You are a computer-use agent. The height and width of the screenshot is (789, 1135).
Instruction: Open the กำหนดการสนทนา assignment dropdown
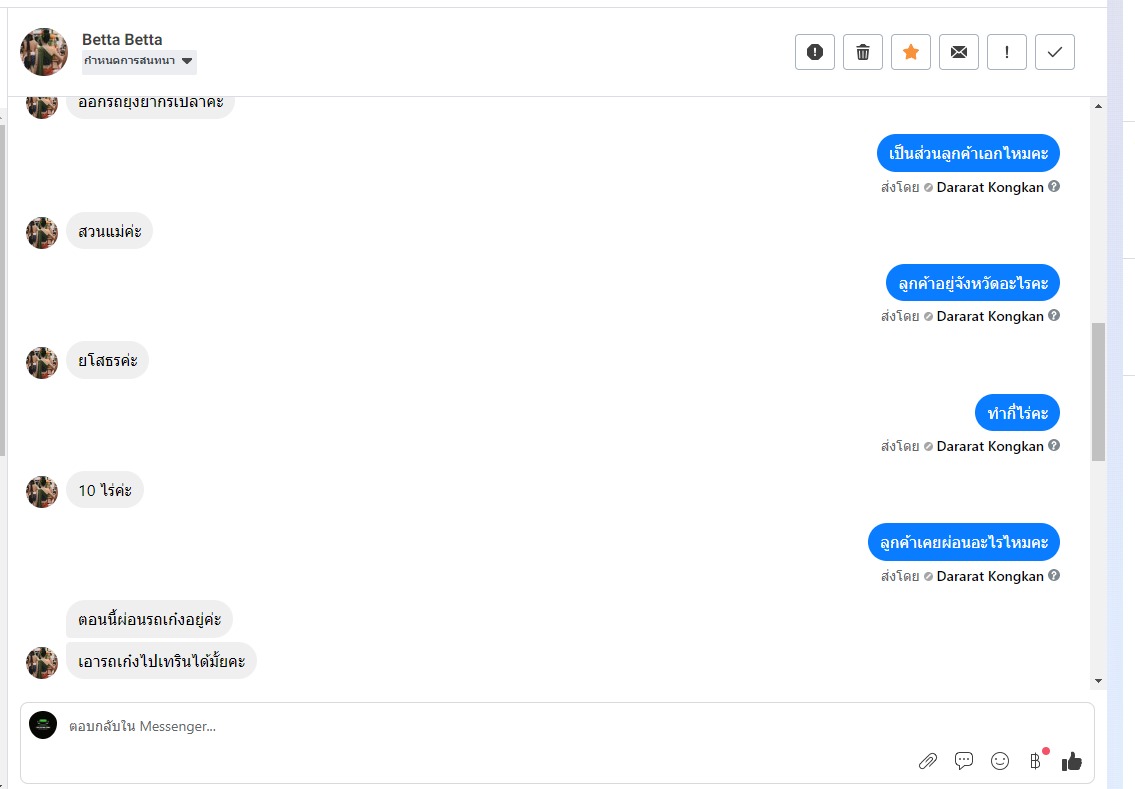[x=139, y=61]
